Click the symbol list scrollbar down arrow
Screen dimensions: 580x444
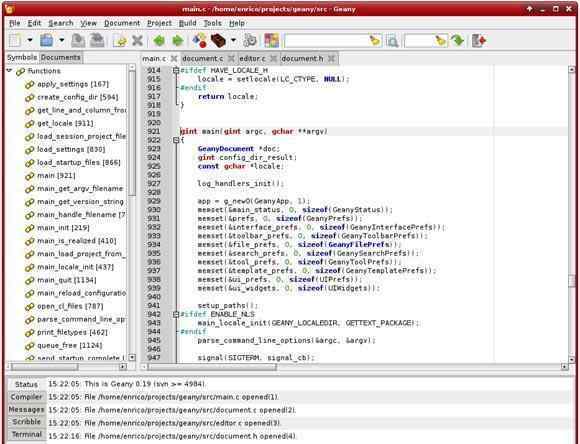[x=132, y=357]
